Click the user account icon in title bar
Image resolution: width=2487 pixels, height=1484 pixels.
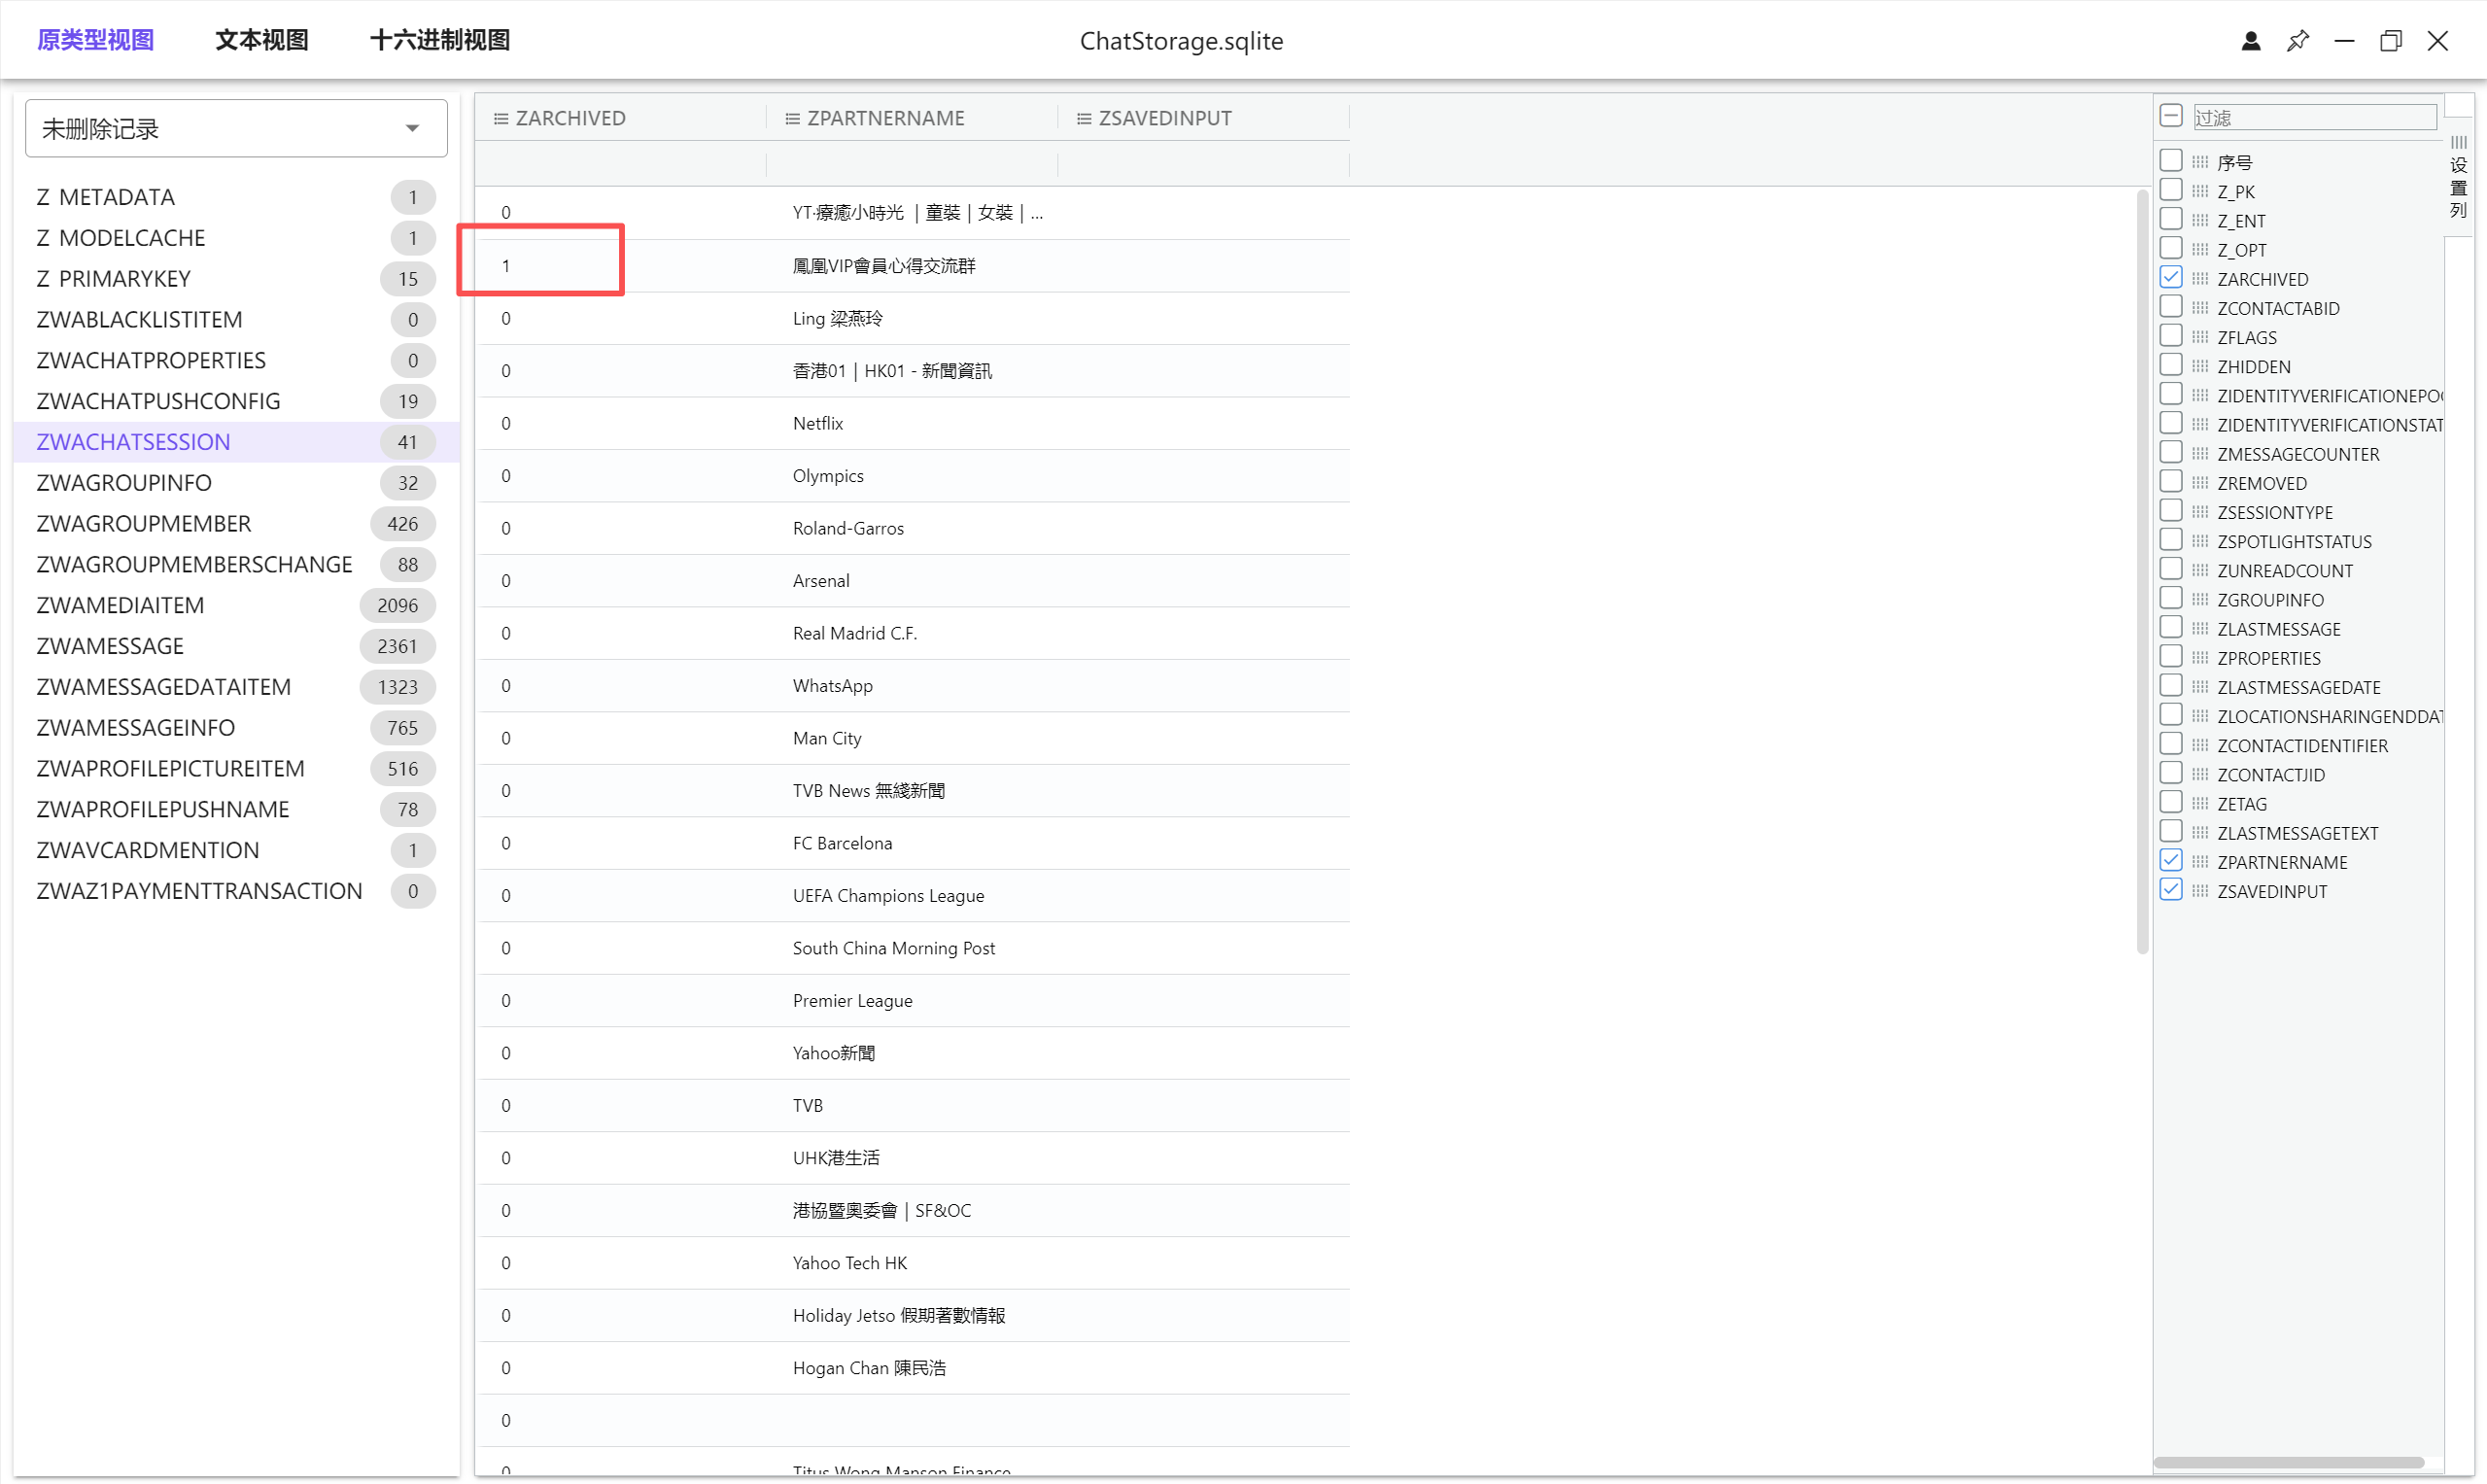tap(2250, 41)
